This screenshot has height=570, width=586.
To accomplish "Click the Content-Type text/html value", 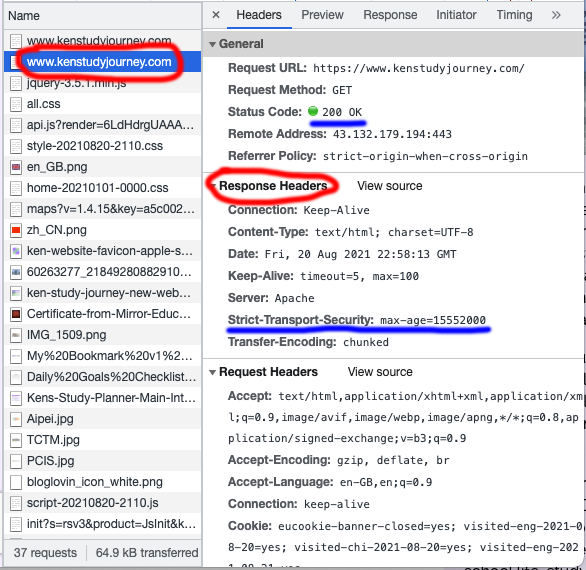I will [x=394, y=232].
